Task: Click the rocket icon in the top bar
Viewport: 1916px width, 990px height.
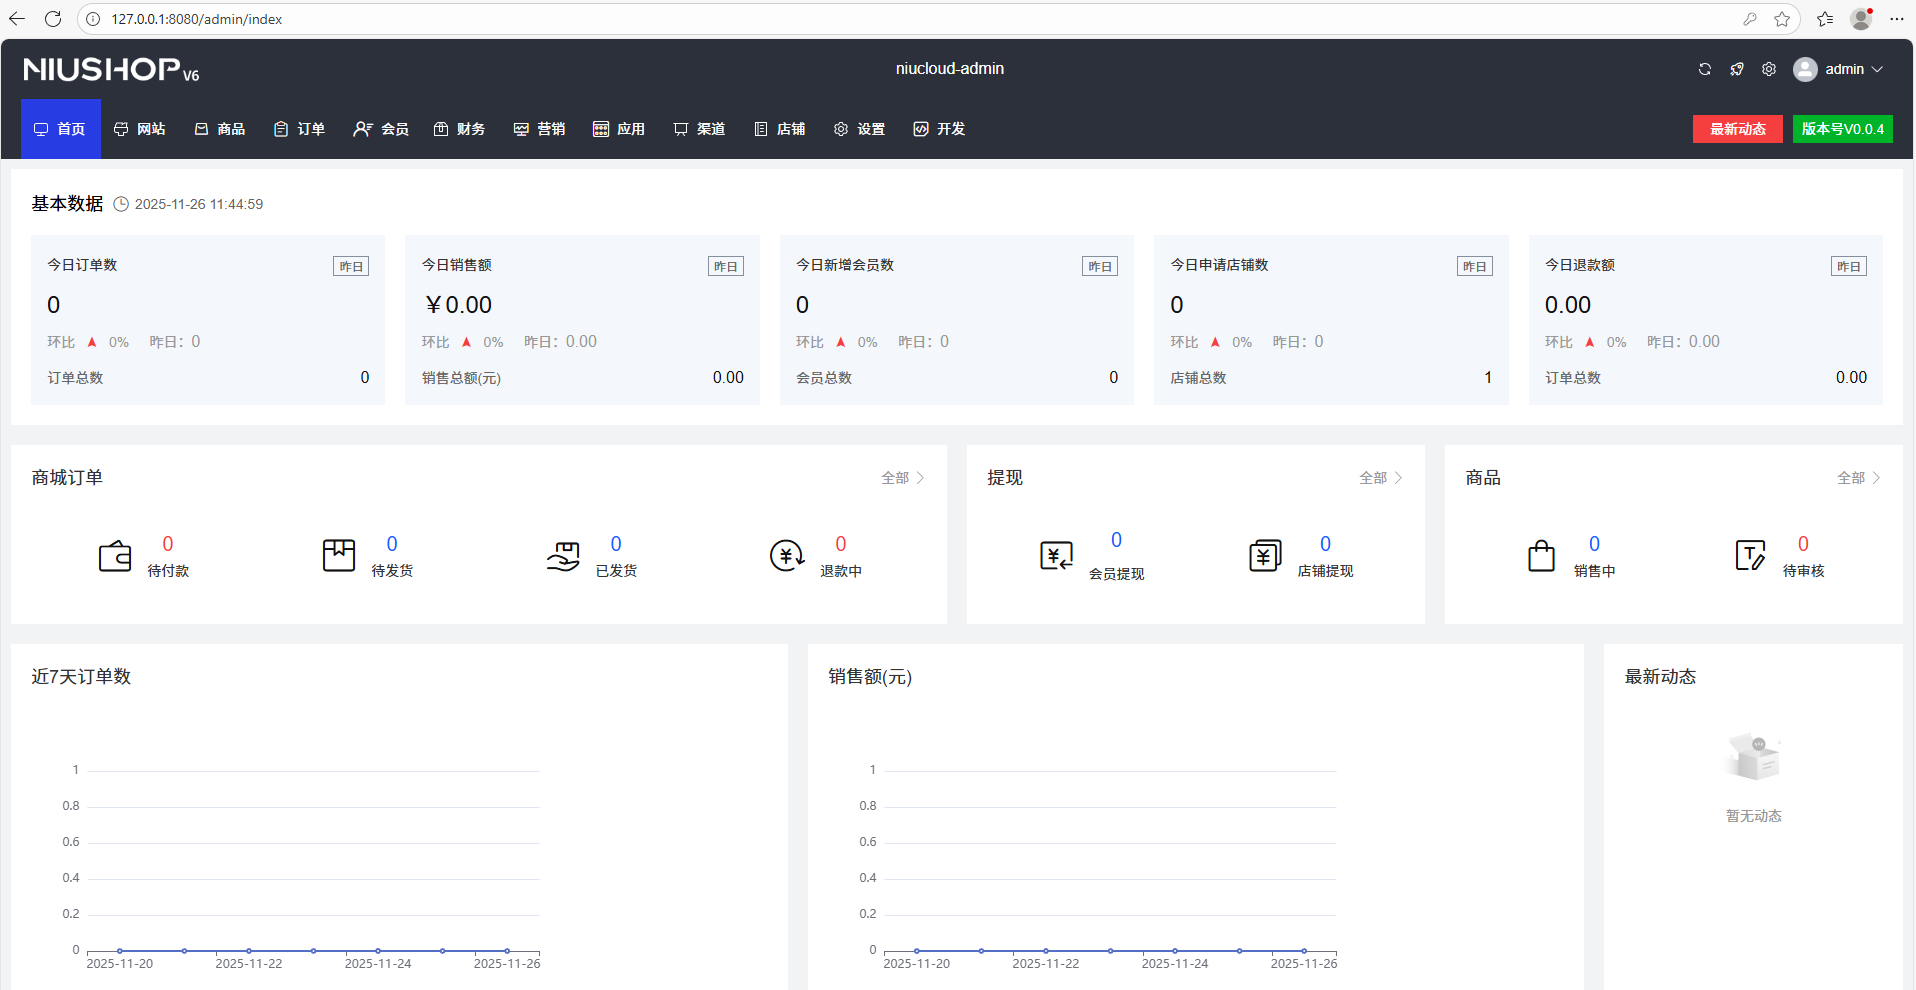Action: 1737,69
